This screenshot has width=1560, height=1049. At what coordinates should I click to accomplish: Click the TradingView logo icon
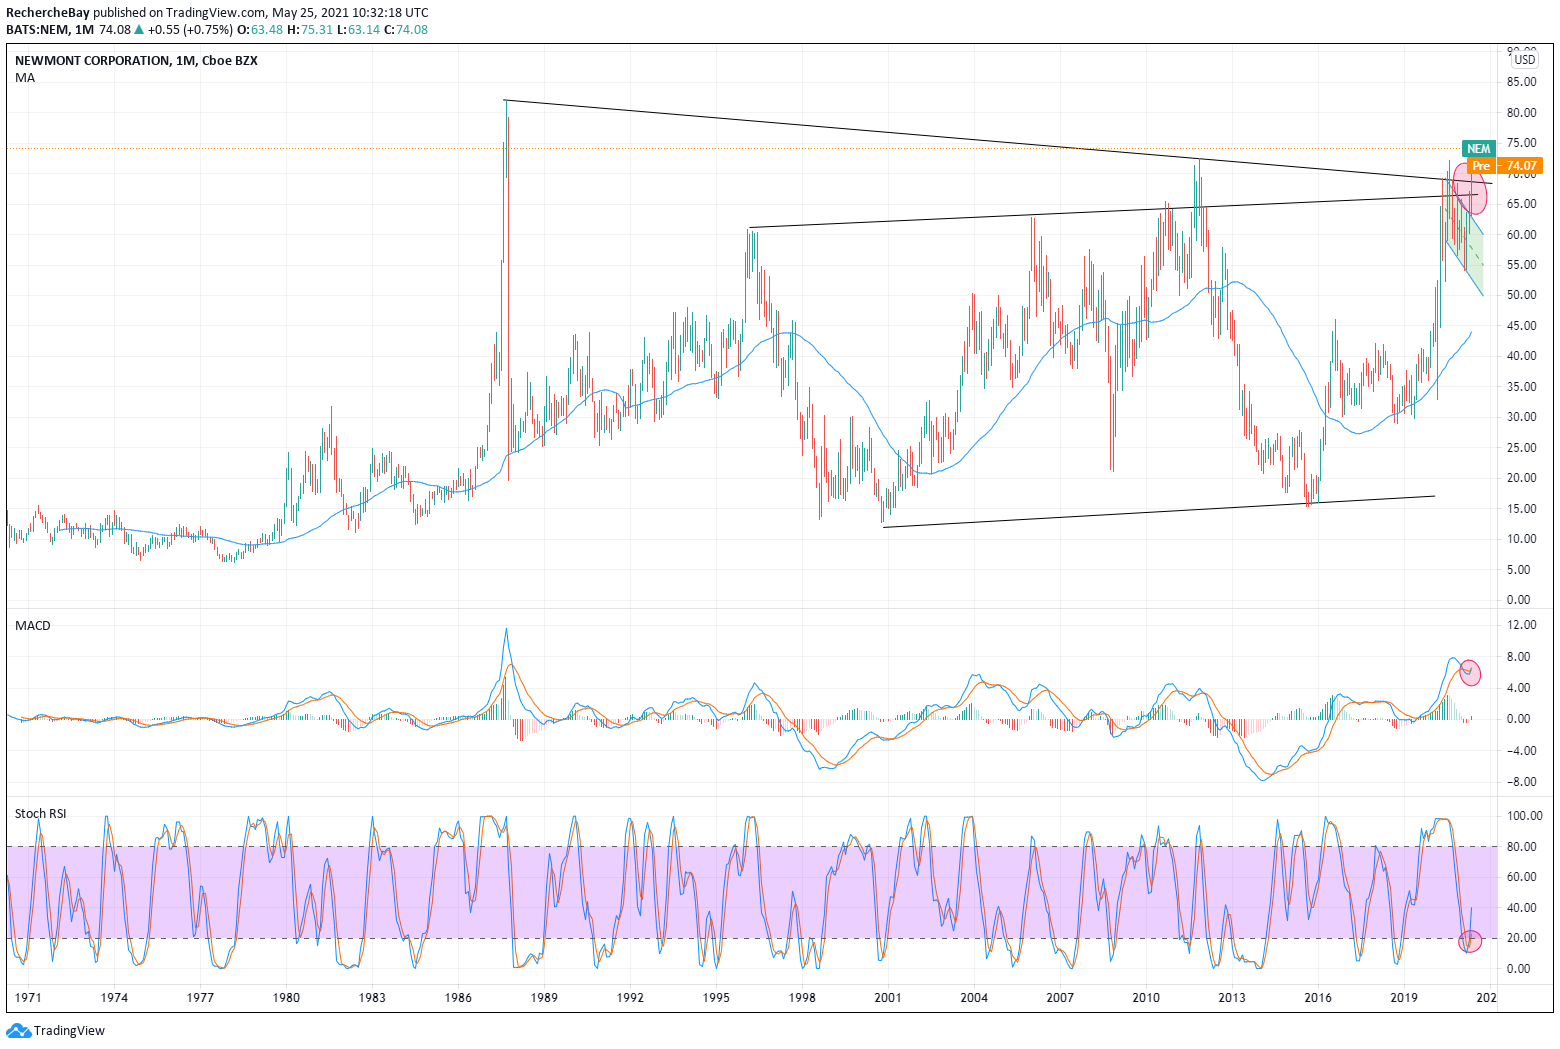[19, 1030]
